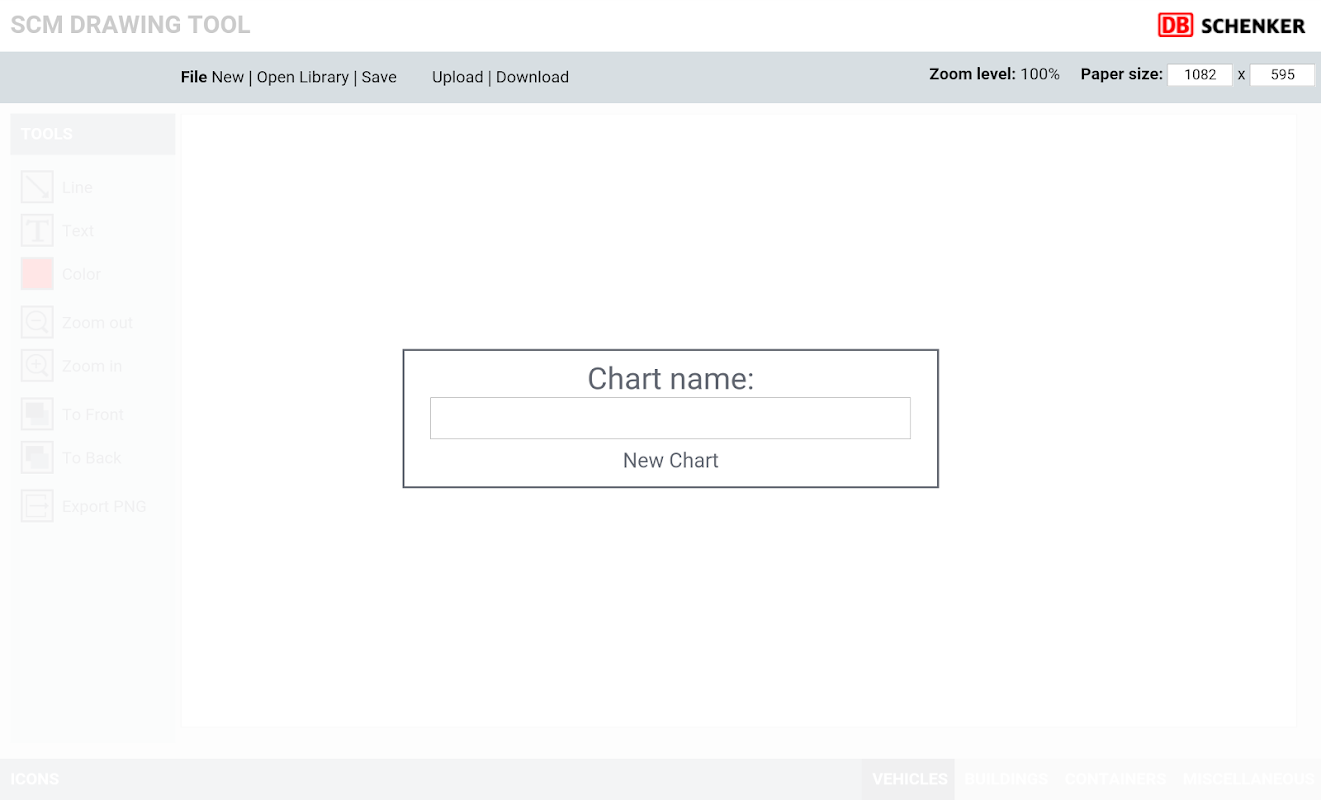Click the ICONS panel header
1321x800 pixels.
(x=35, y=779)
